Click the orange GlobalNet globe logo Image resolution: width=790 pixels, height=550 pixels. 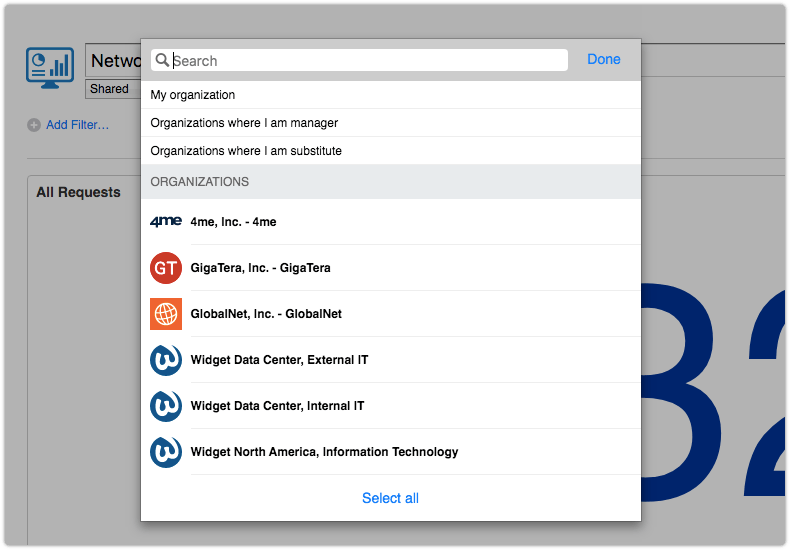166,314
